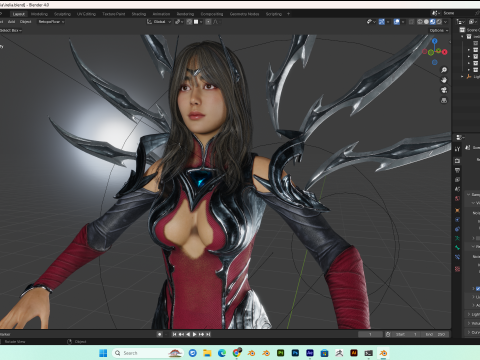Click the pan hand viewport icon
This screenshot has width=480, height=360.
coord(444,80)
